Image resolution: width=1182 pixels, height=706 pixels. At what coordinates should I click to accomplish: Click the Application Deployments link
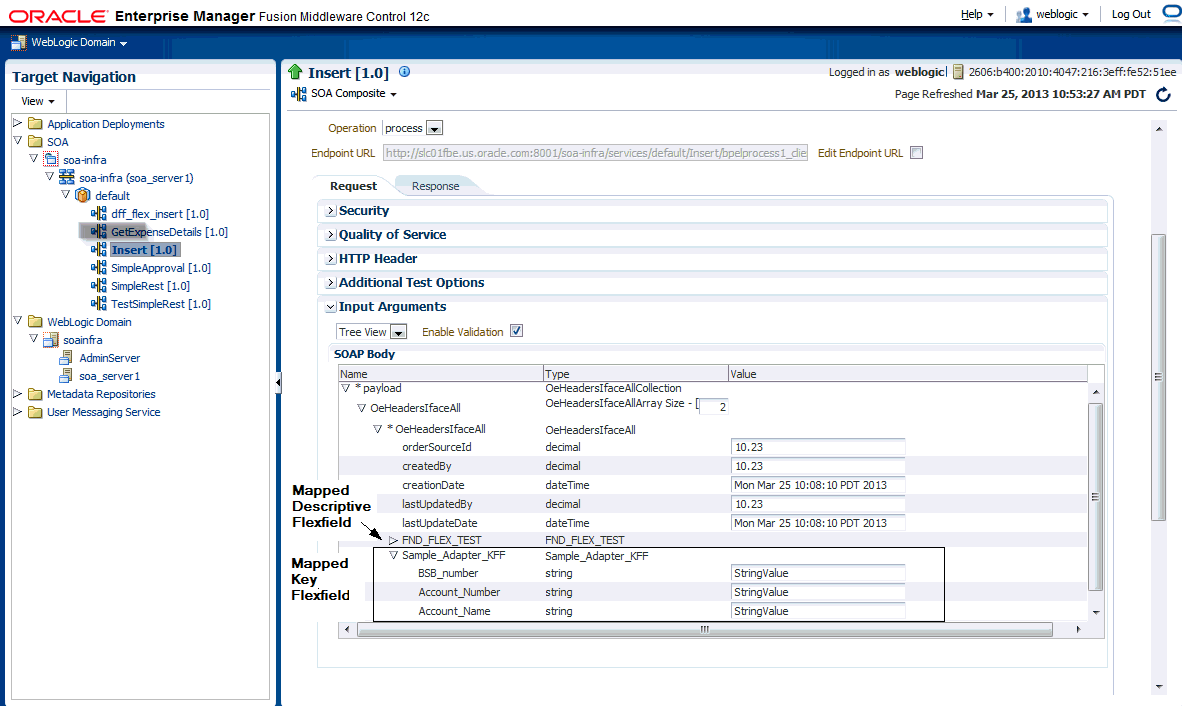[x=106, y=124]
